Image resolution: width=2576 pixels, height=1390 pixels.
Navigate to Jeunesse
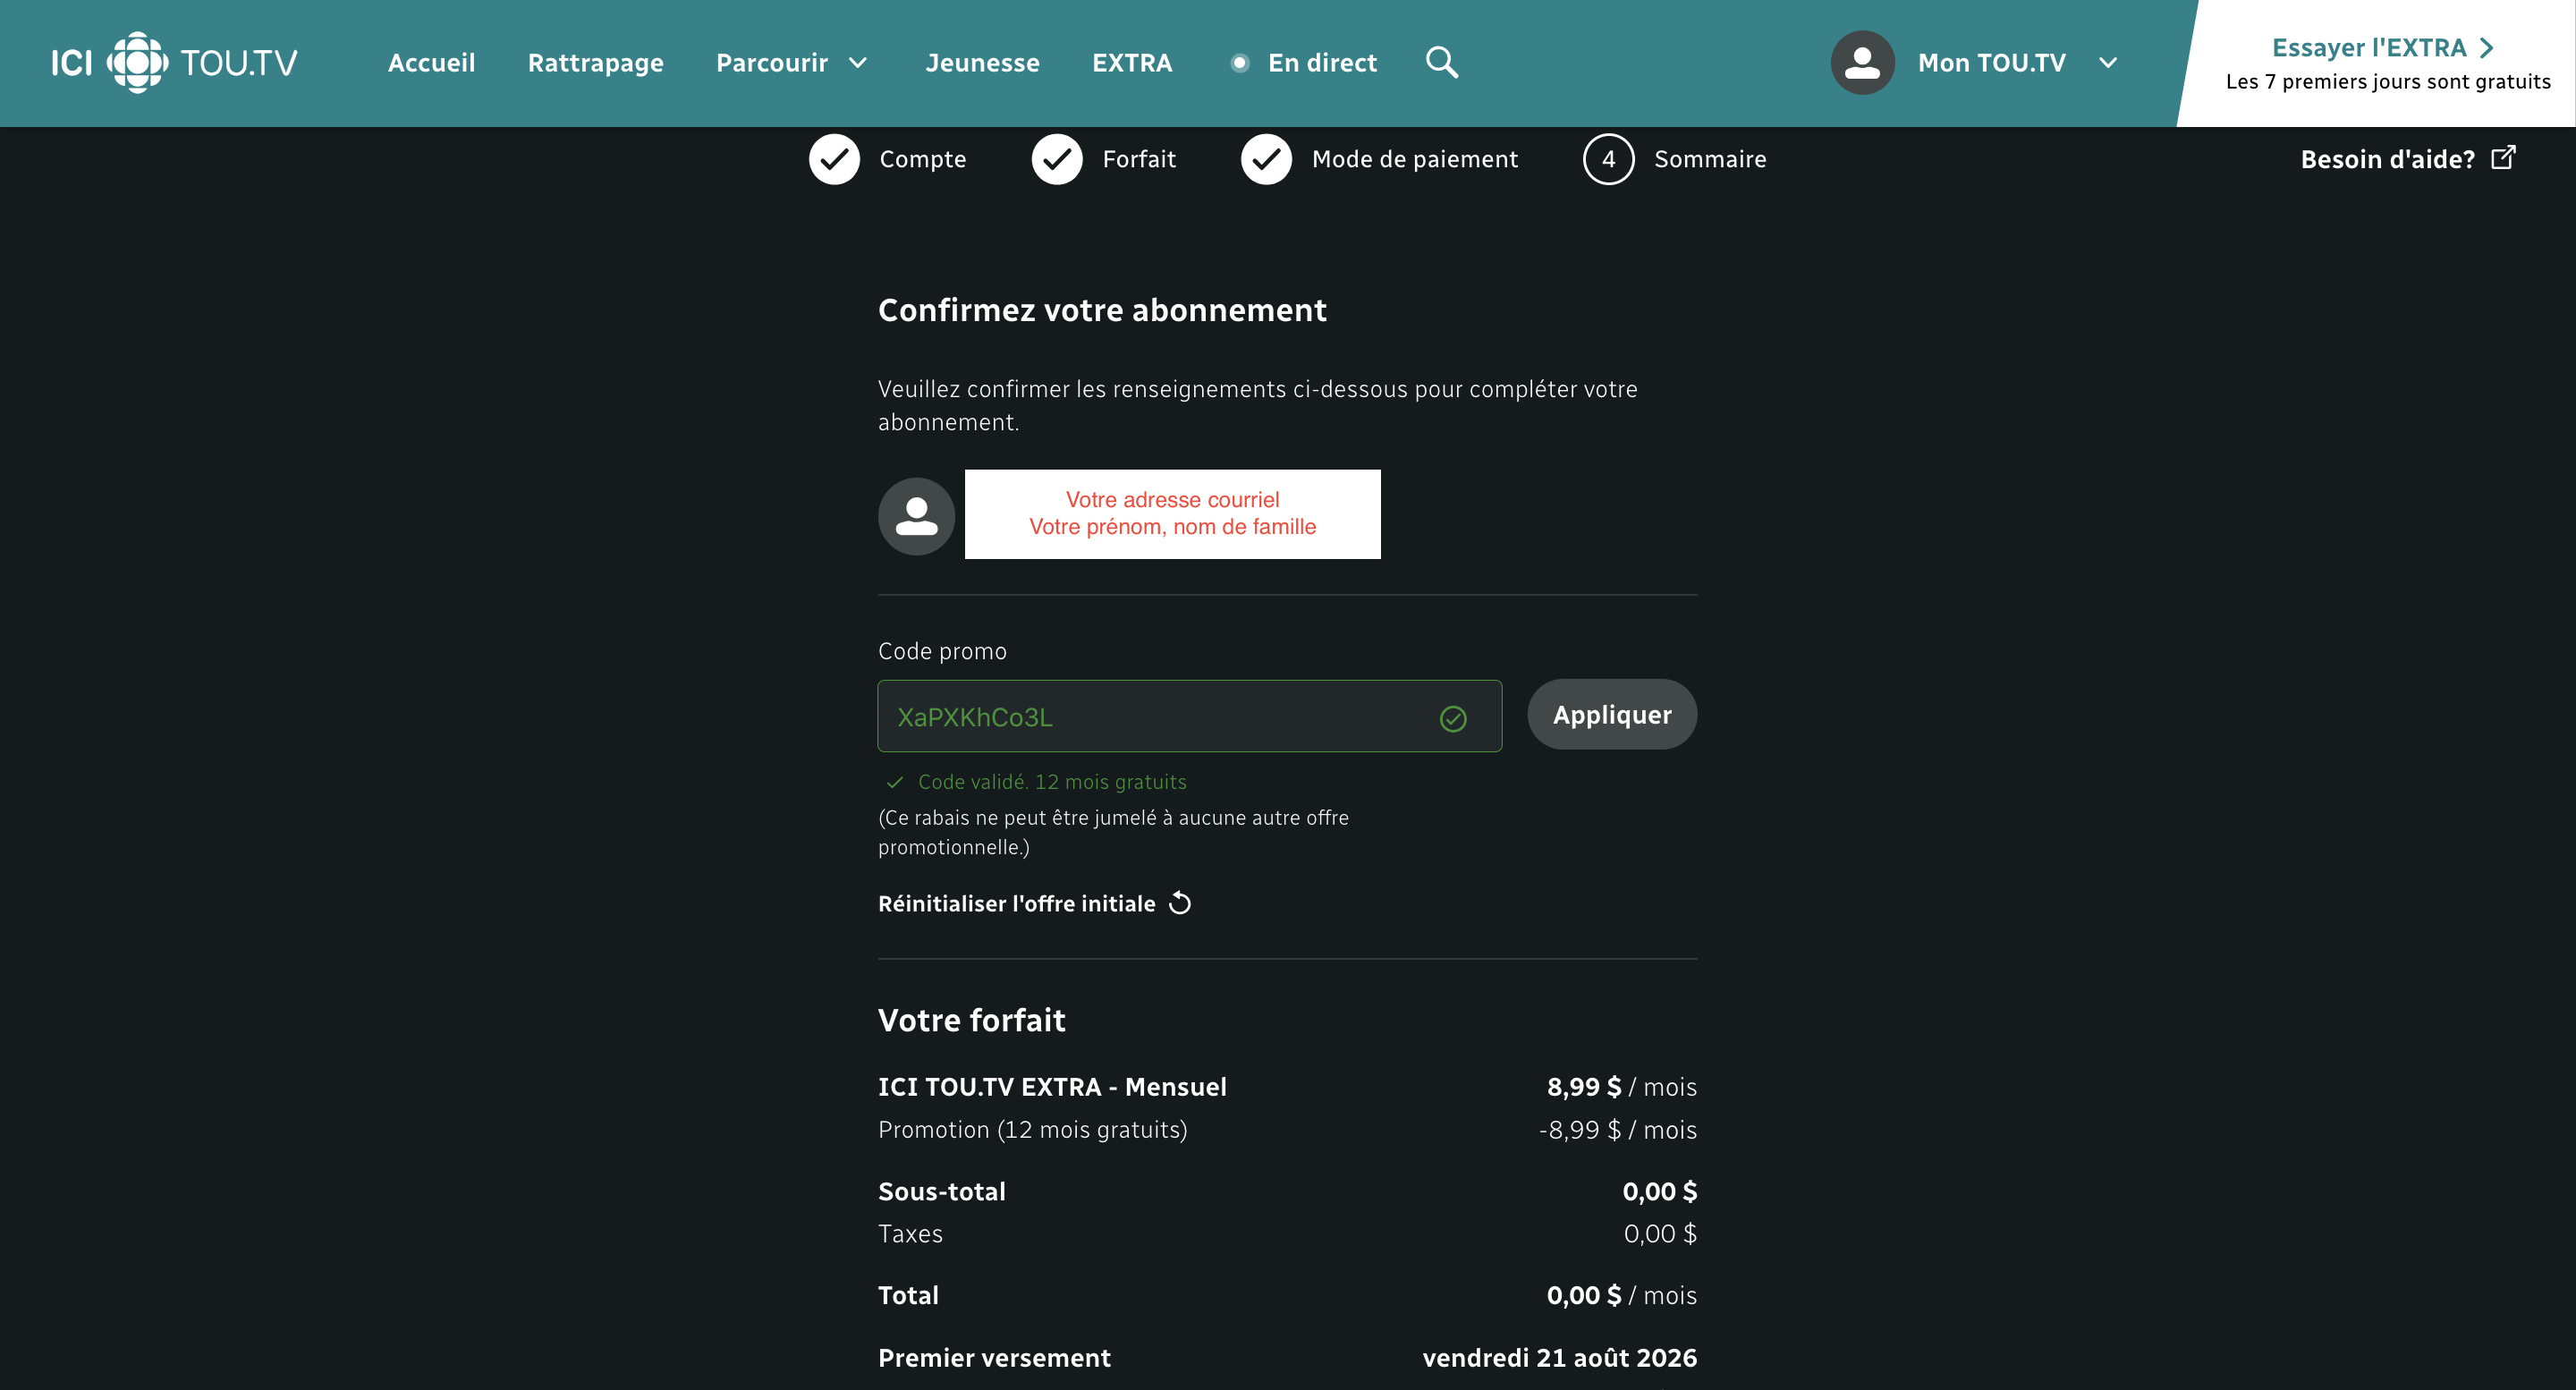(x=982, y=63)
